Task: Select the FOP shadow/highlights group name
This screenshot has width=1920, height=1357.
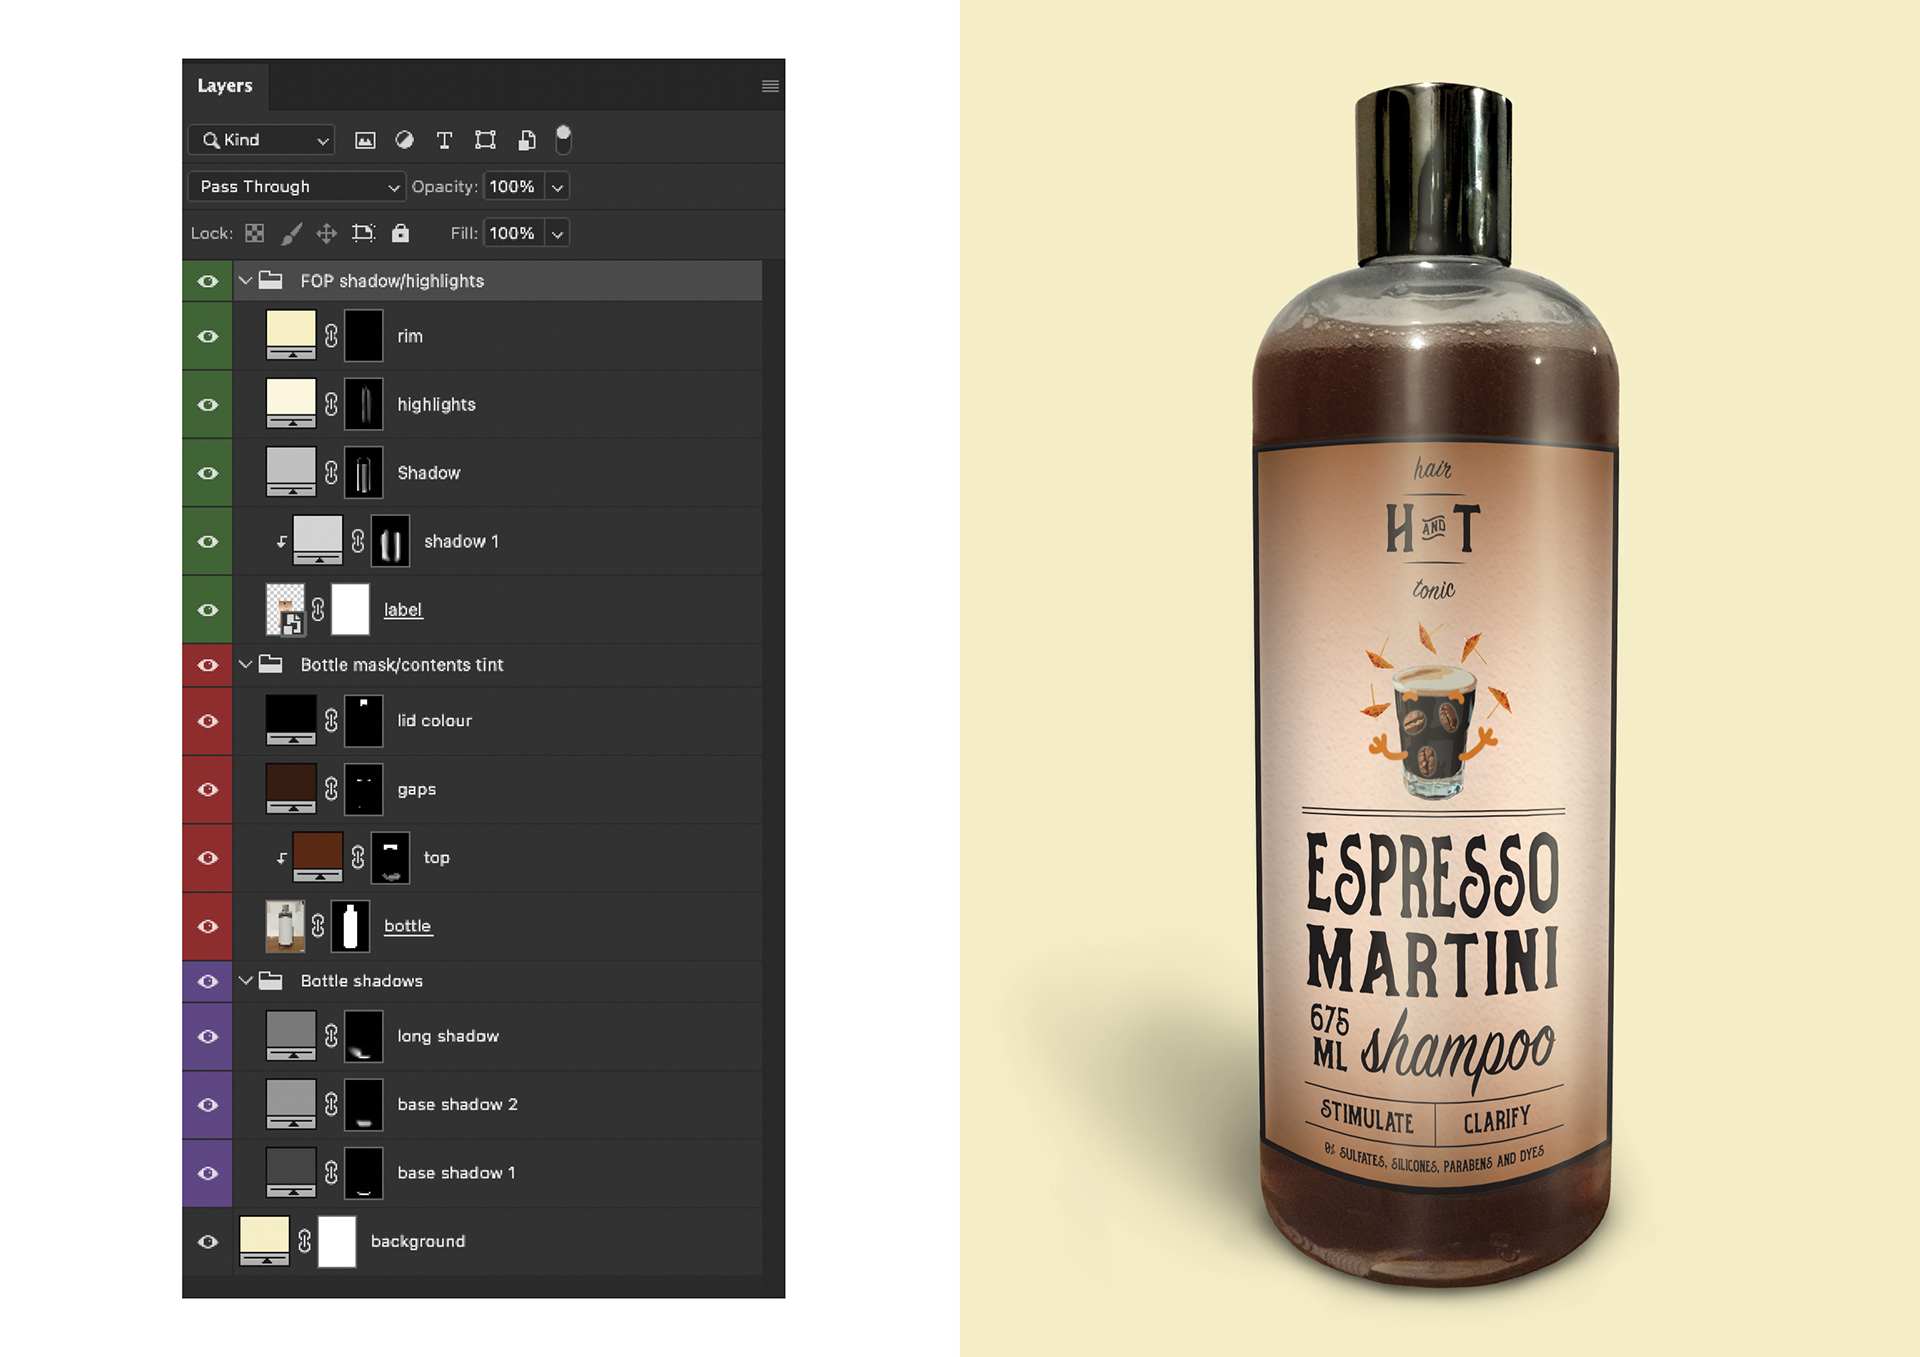Action: click(392, 281)
